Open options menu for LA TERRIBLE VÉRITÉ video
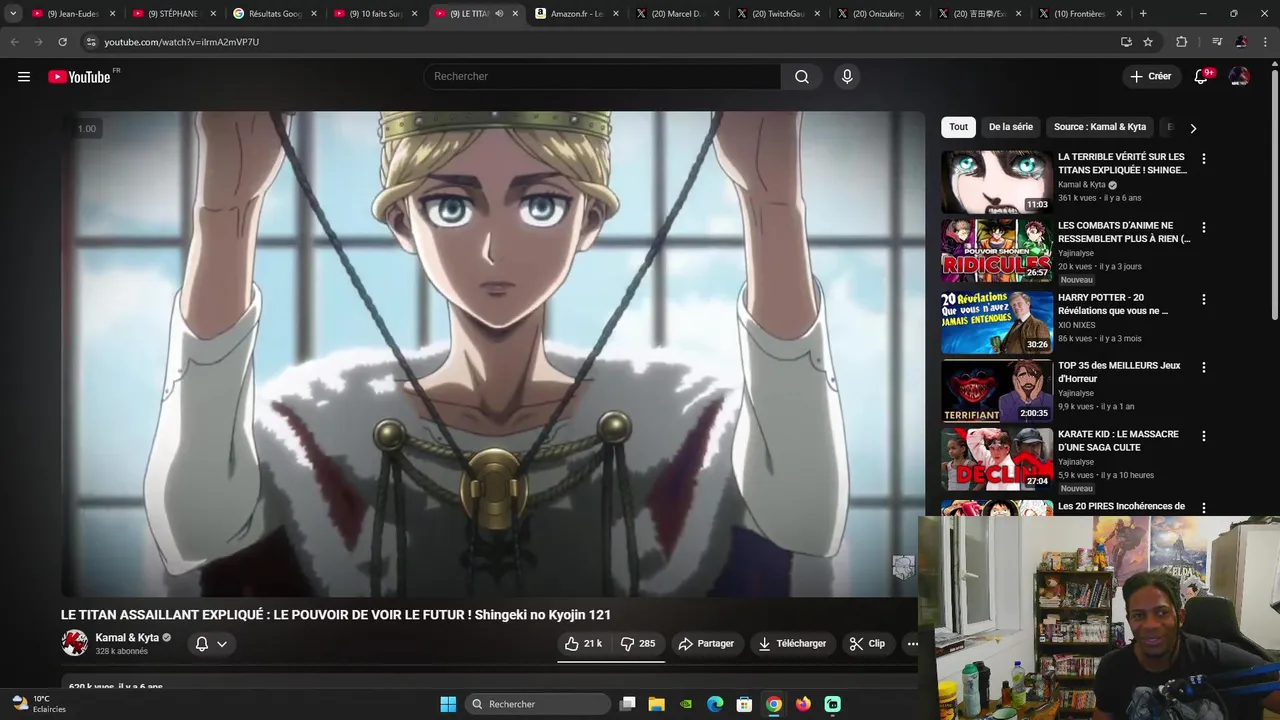1280x720 pixels. (x=1203, y=159)
